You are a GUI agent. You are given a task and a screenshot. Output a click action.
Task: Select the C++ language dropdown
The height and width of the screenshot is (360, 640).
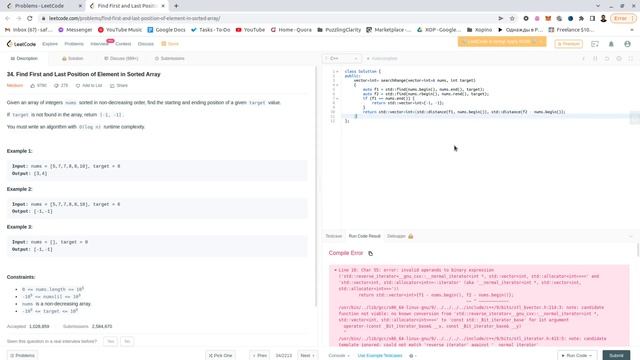coord(342,59)
